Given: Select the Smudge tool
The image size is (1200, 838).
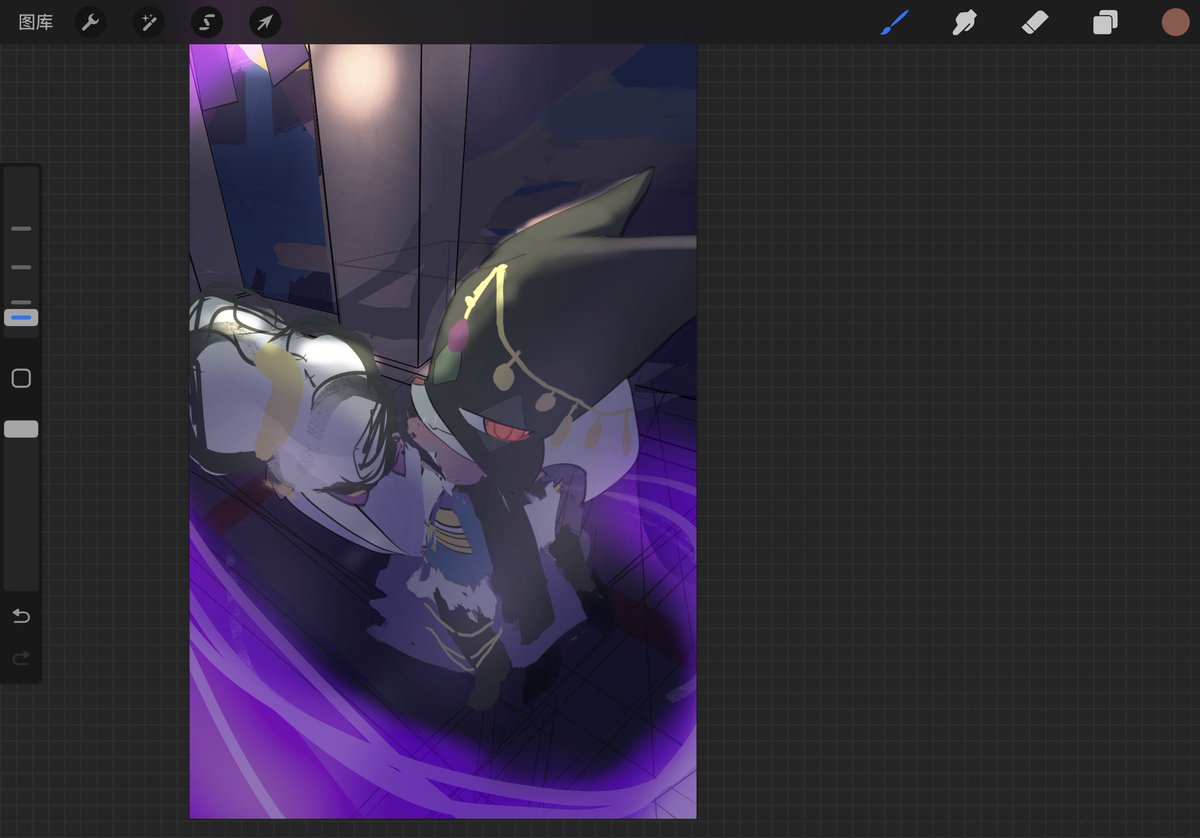Looking at the screenshot, I should 964,22.
